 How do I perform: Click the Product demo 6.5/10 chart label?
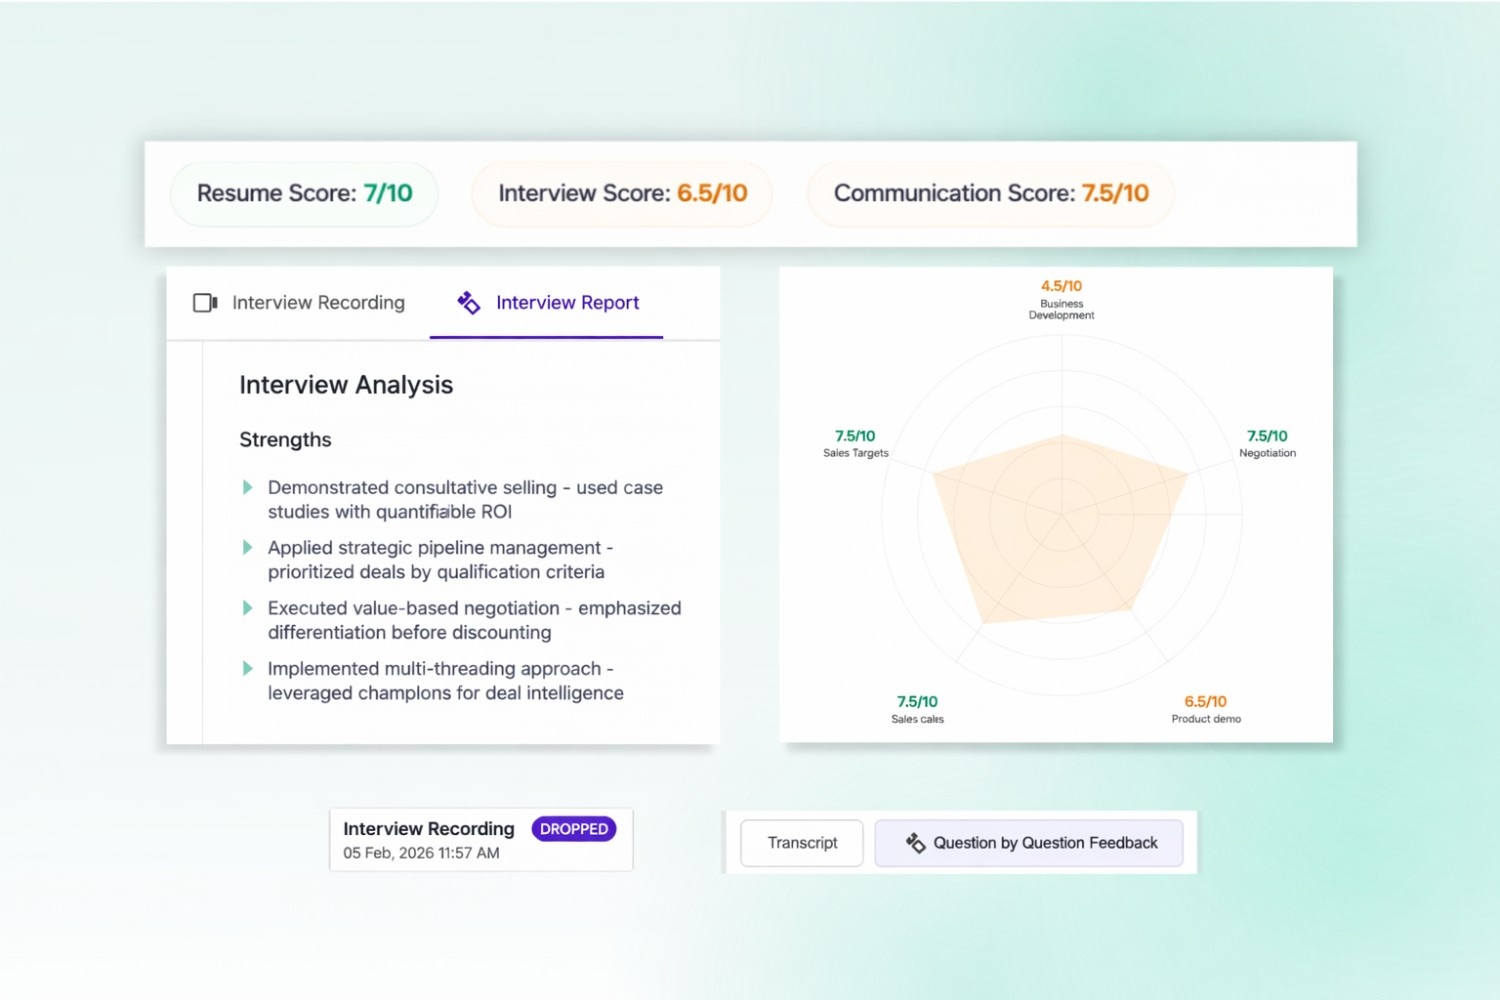point(1206,709)
